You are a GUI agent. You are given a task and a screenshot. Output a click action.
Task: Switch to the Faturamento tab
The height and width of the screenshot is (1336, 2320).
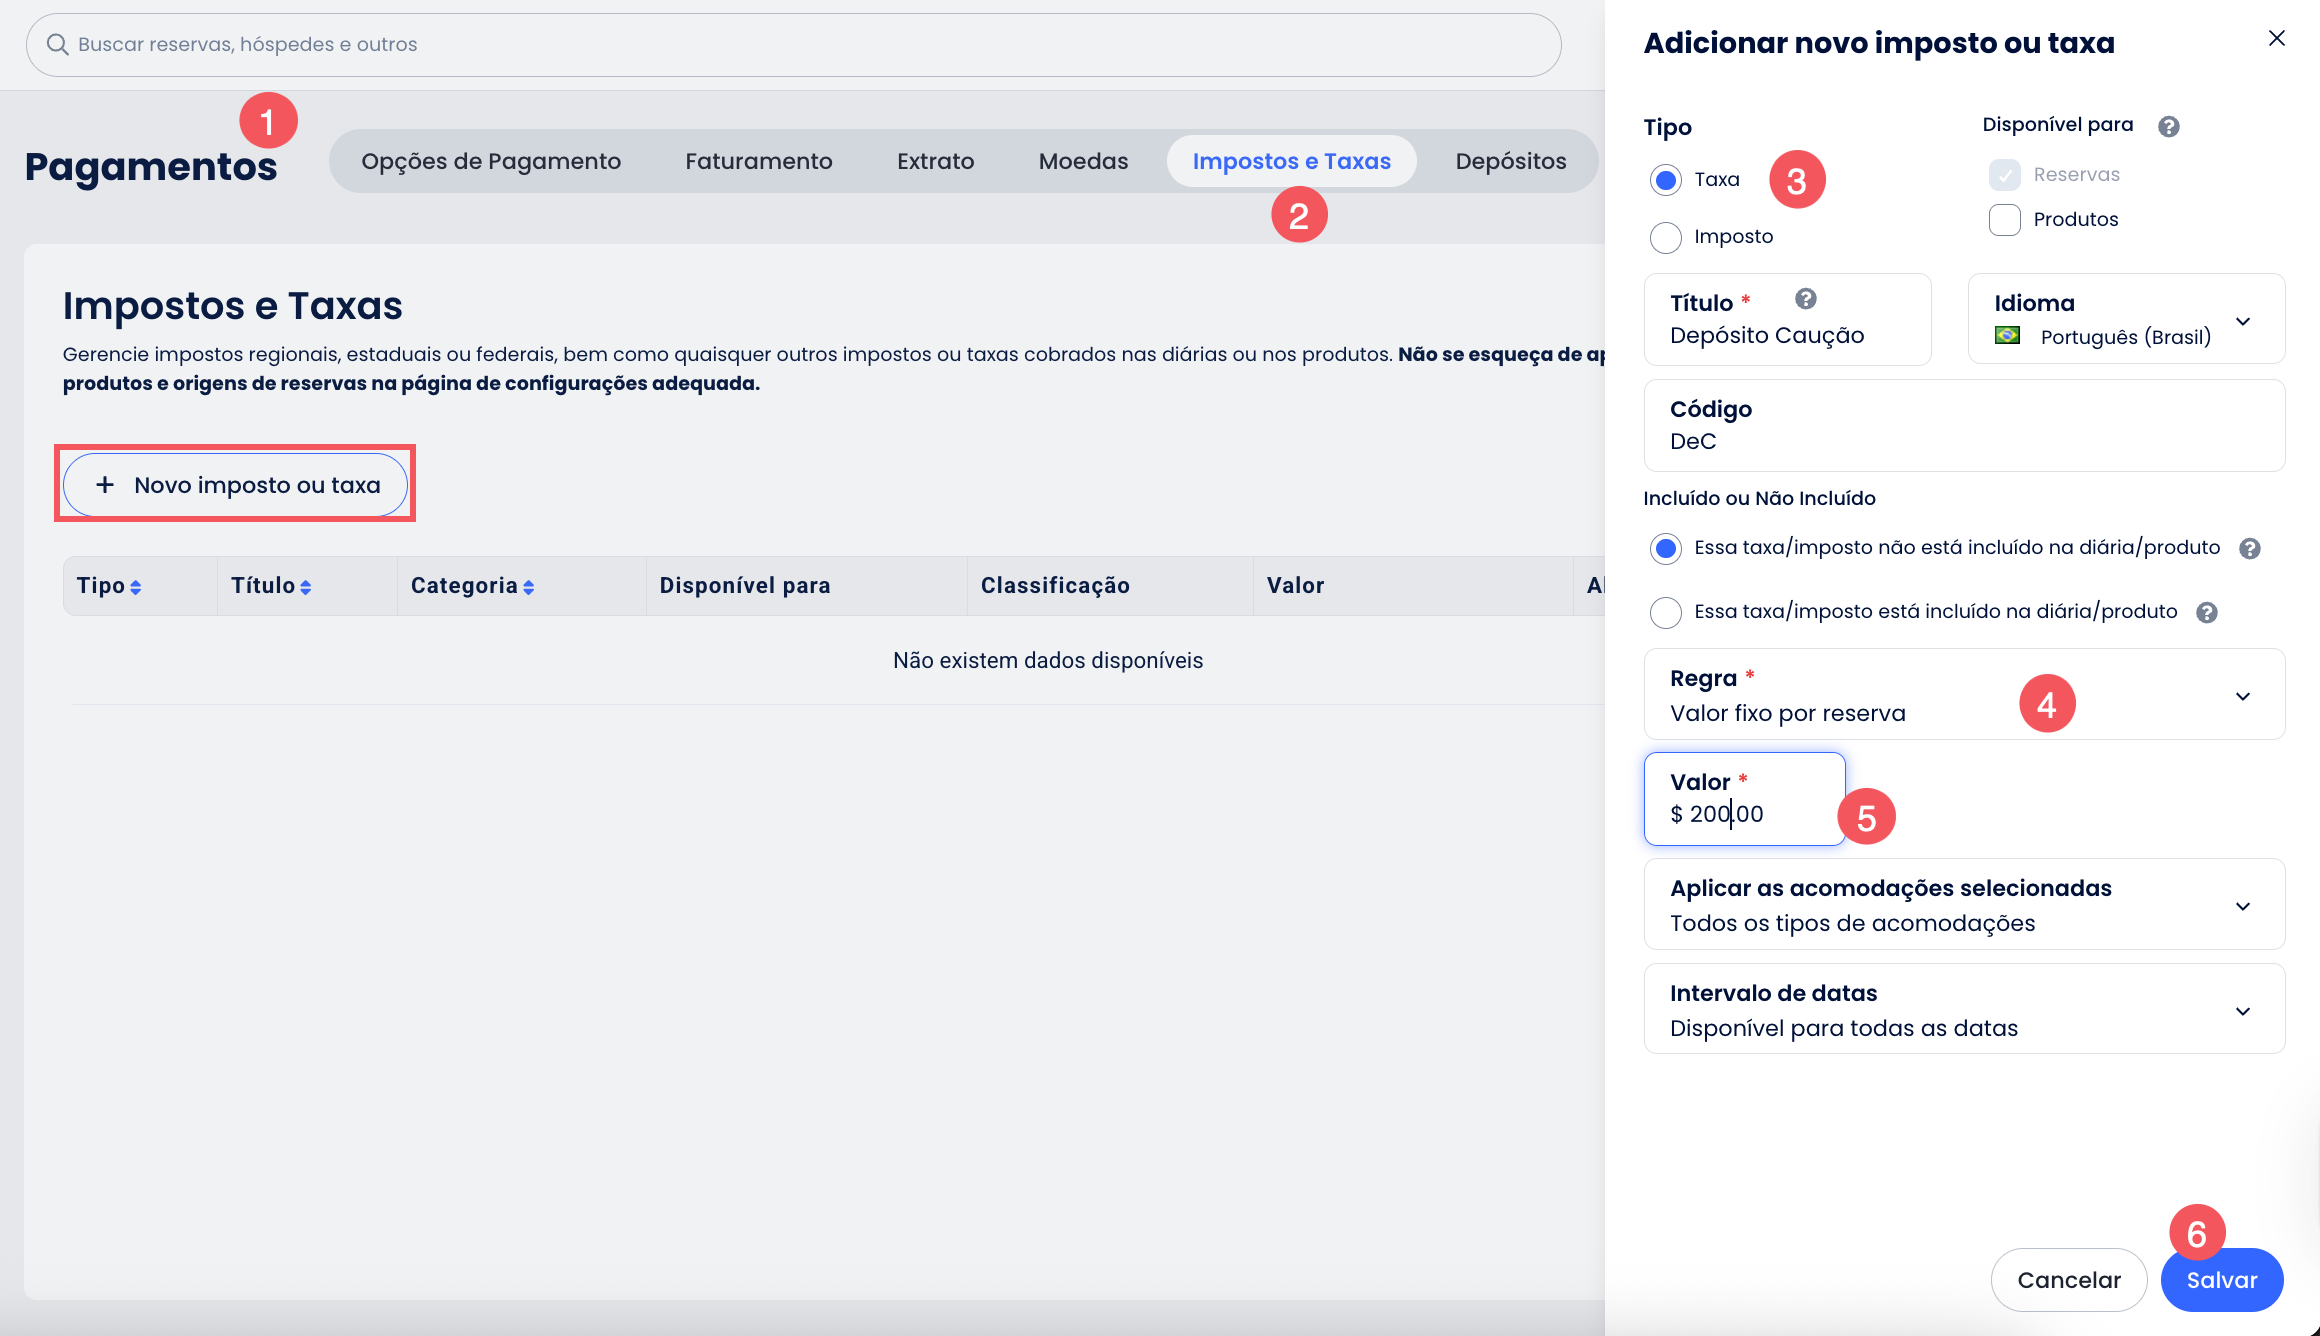pos(758,161)
